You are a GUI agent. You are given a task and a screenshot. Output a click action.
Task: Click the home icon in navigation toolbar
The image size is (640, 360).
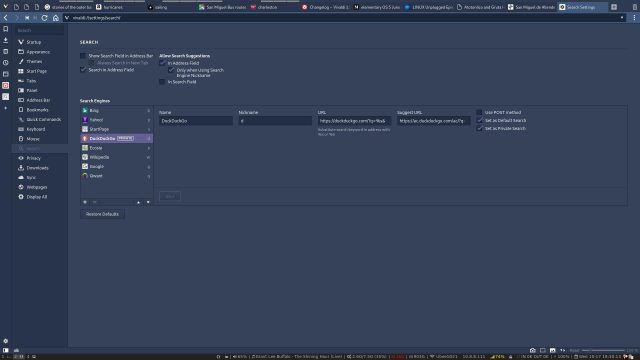[x=56, y=18]
